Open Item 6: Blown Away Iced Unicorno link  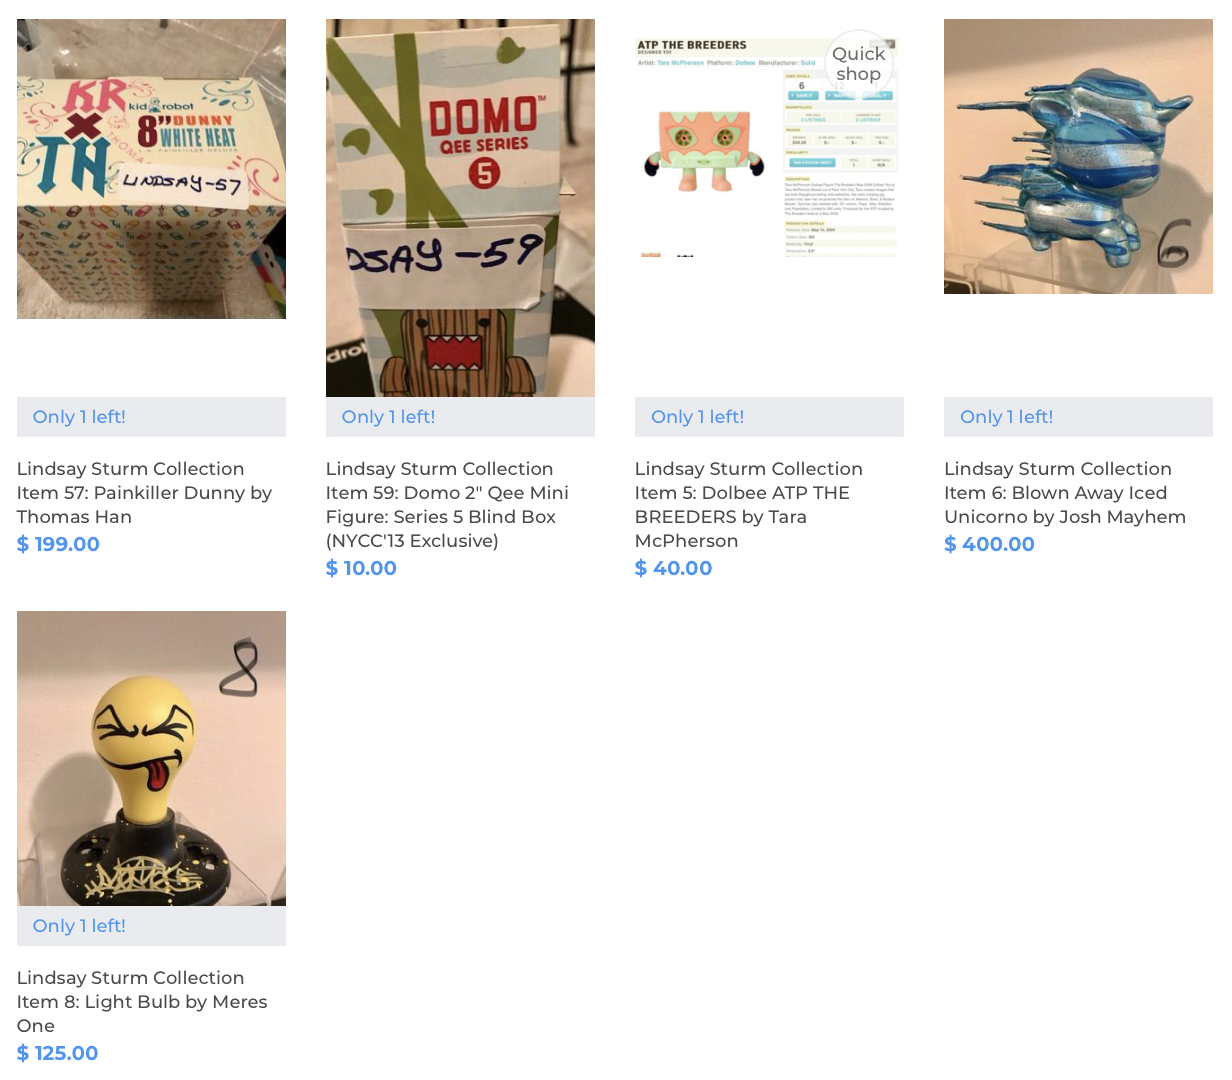coord(1065,493)
